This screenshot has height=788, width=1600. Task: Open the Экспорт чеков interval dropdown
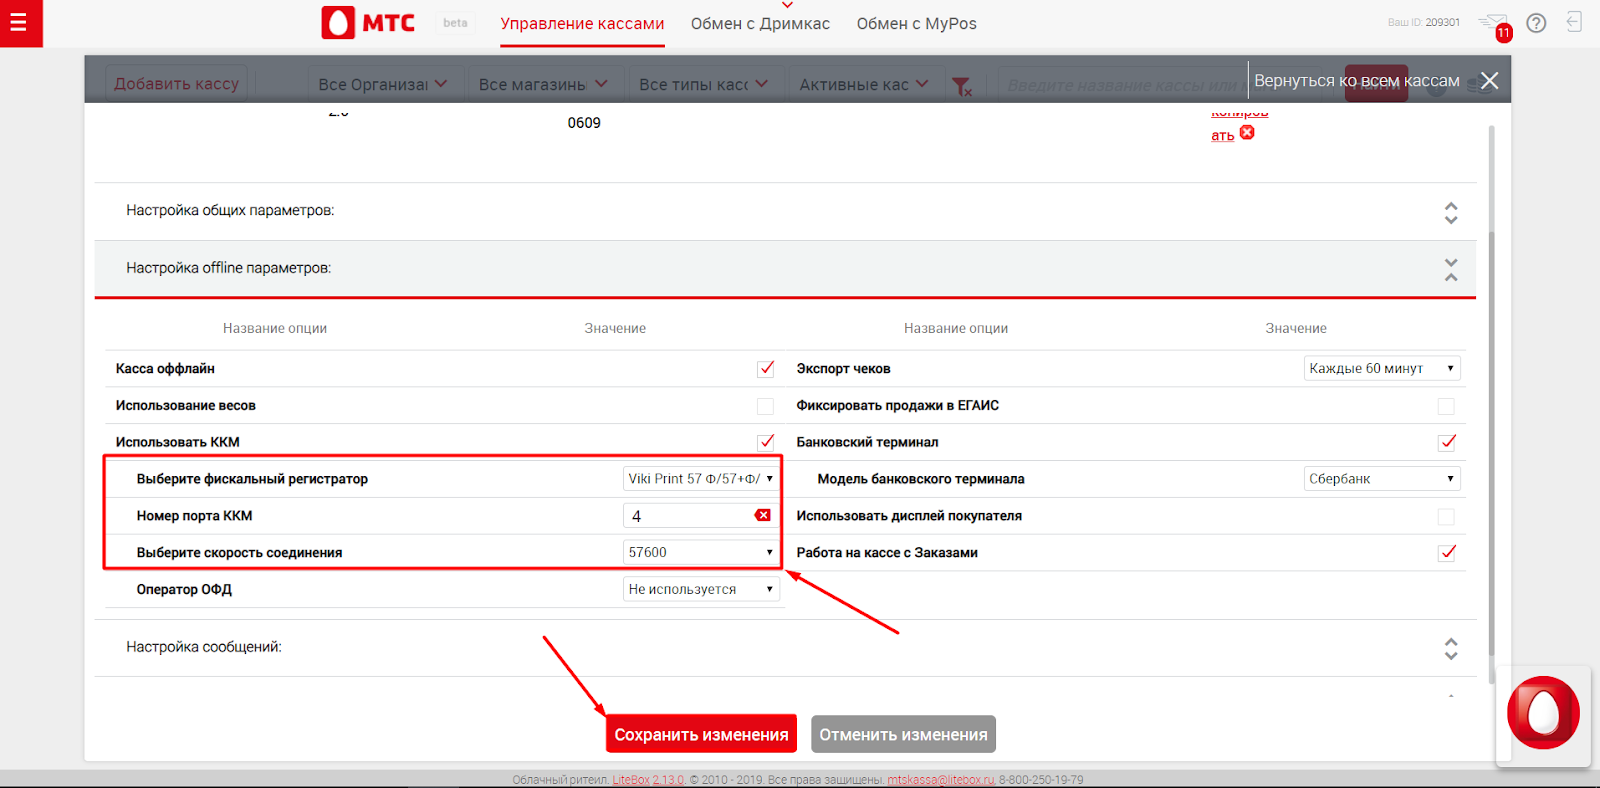tap(1382, 368)
